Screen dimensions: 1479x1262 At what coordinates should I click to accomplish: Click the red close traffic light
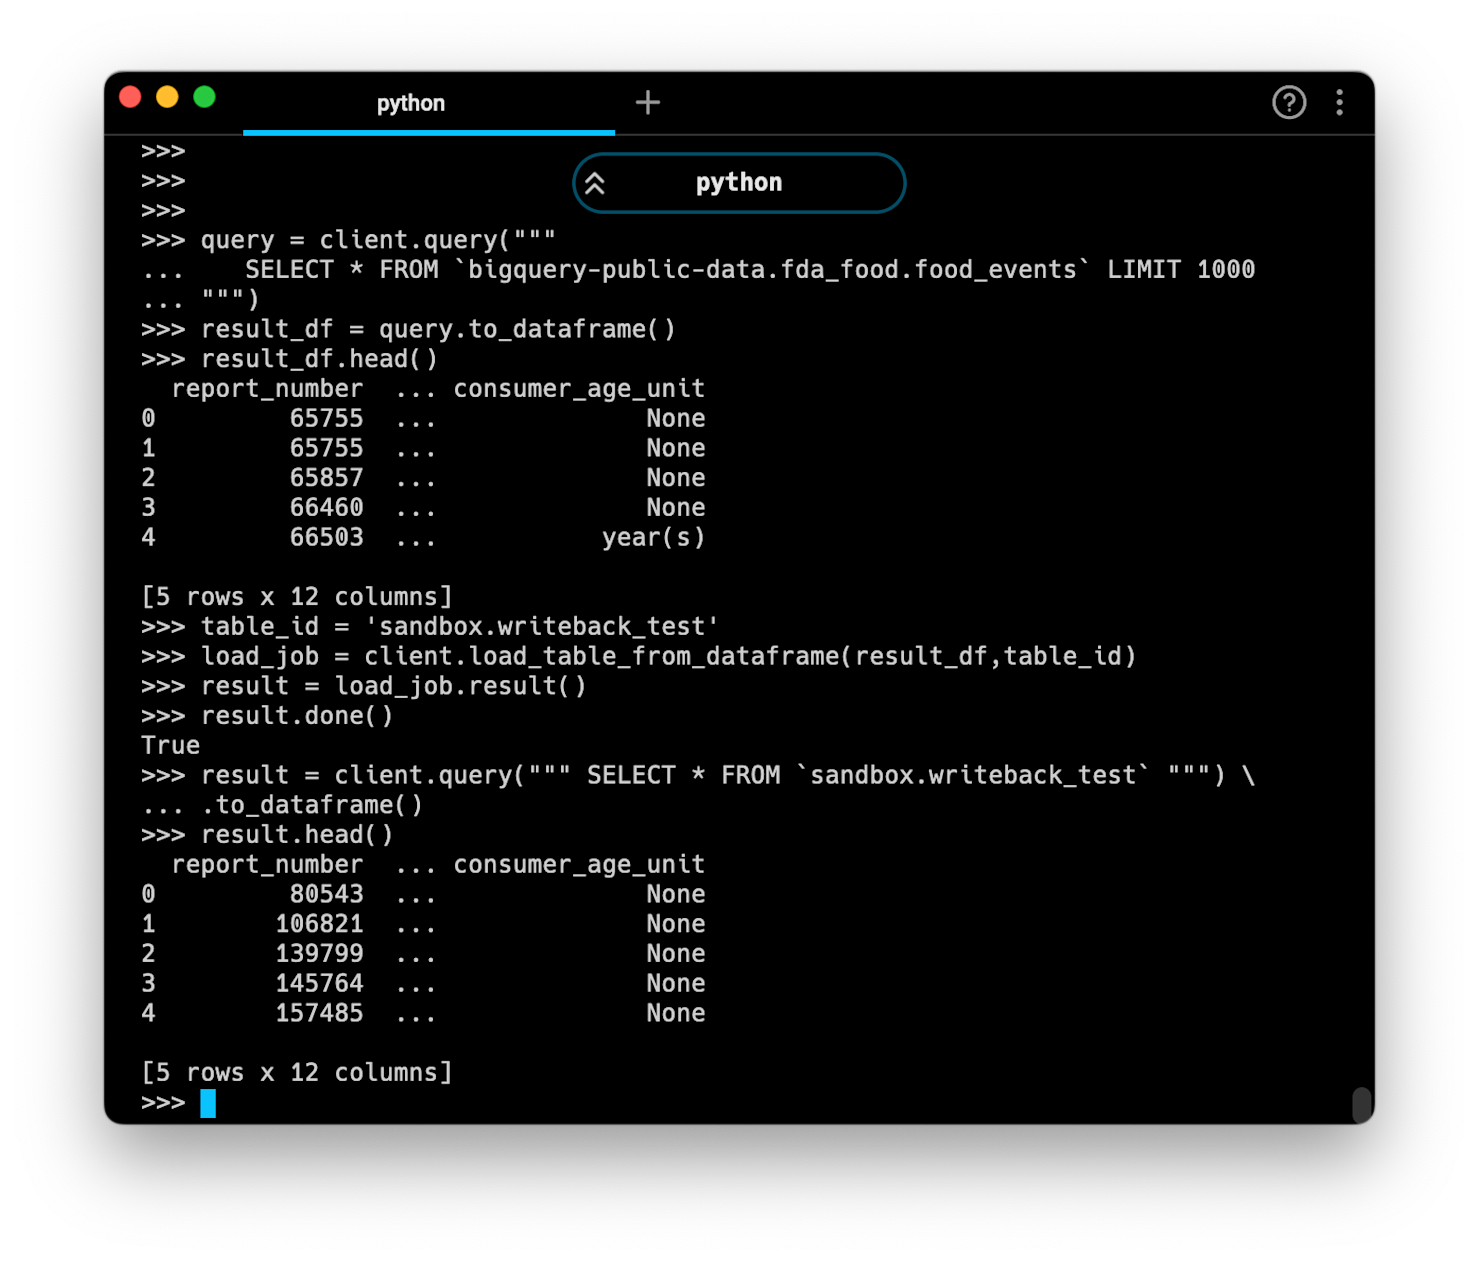[130, 96]
